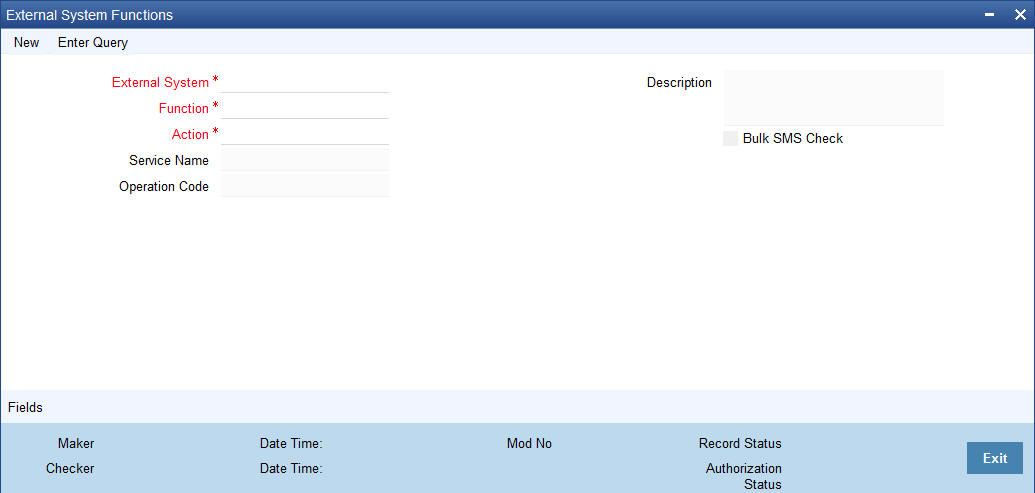Click the Function field label
The image size is (1035, 493).
pos(184,108)
